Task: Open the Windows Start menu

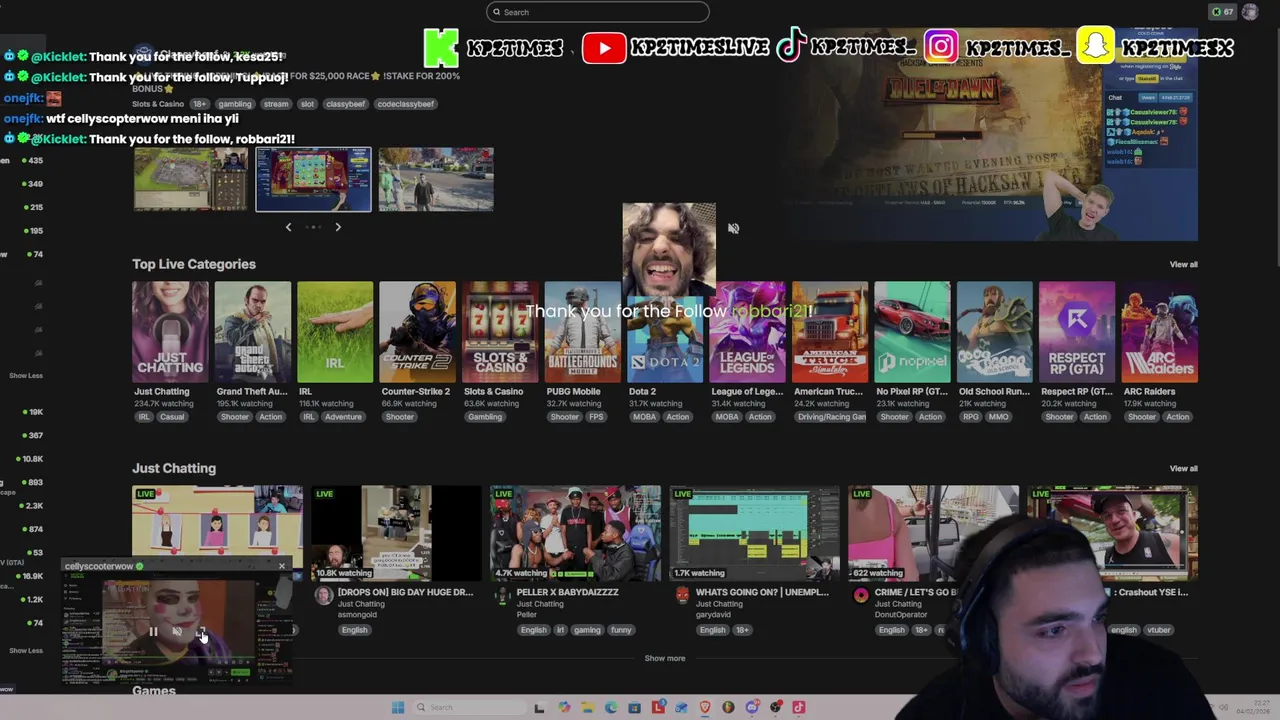Action: [398, 707]
